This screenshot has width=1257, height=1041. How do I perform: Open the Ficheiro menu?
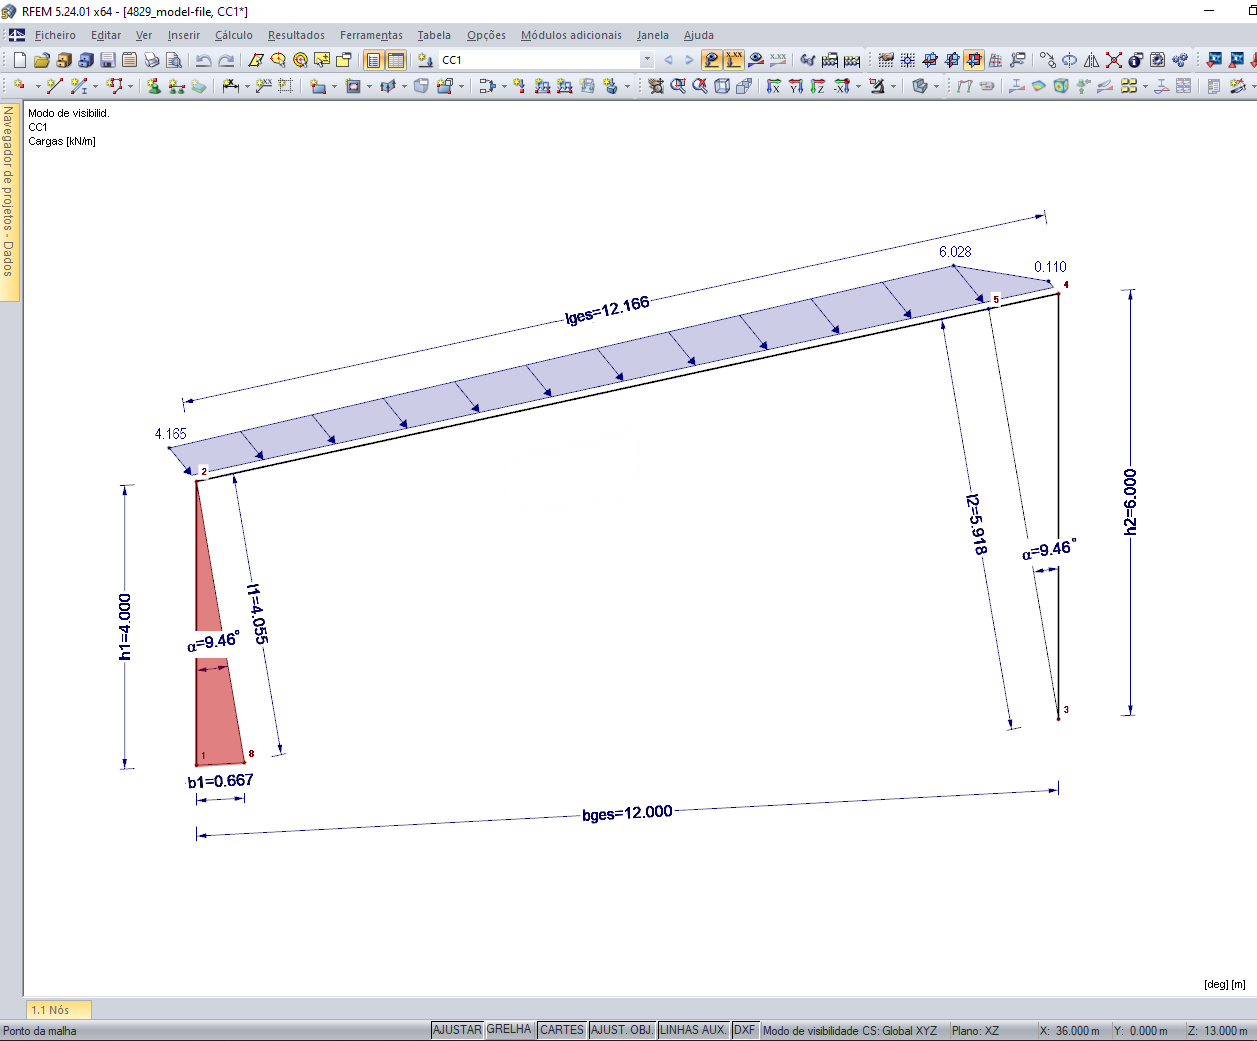55,35
